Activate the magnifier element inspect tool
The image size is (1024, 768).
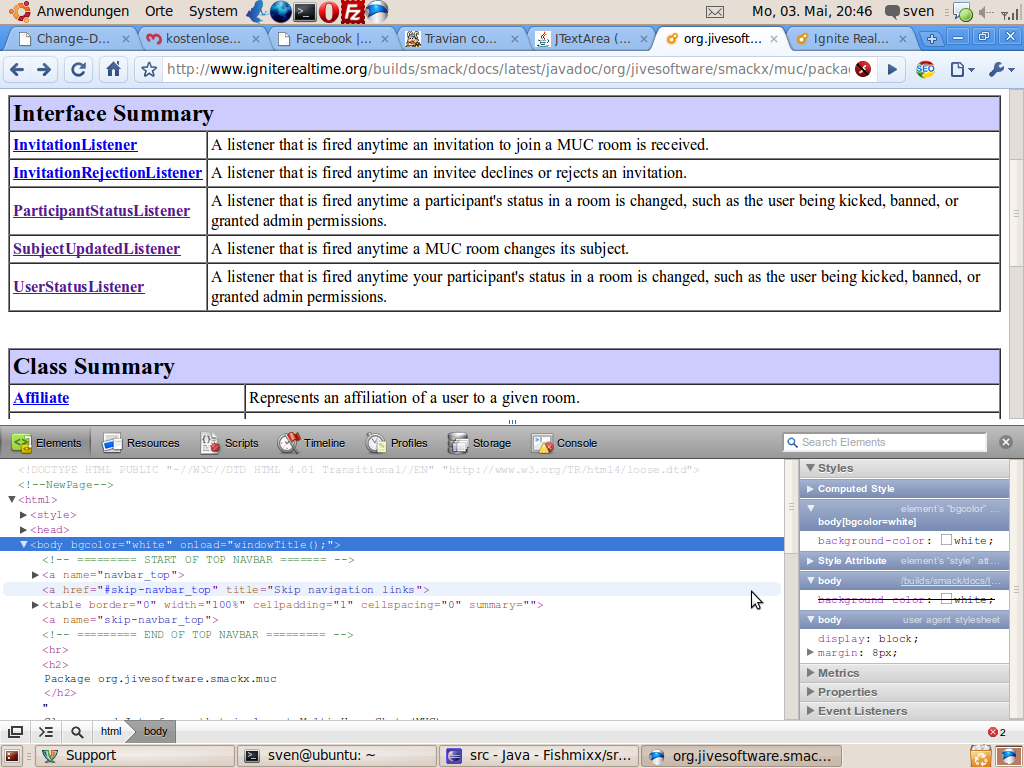pyautogui.click(x=76, y=732)
